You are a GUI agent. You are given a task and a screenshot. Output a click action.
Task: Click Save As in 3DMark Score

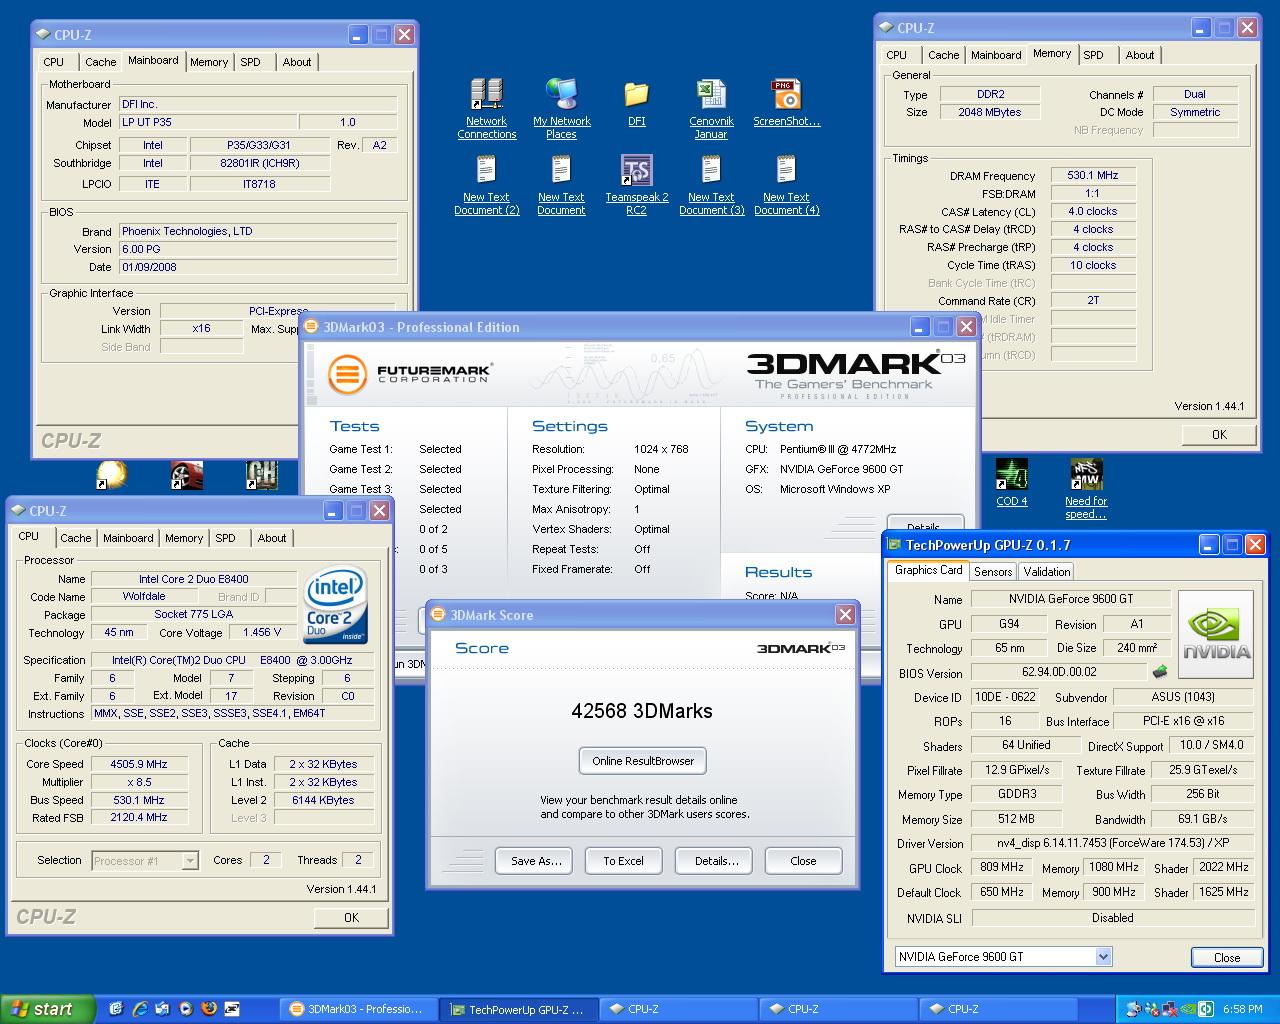point(536,861)
